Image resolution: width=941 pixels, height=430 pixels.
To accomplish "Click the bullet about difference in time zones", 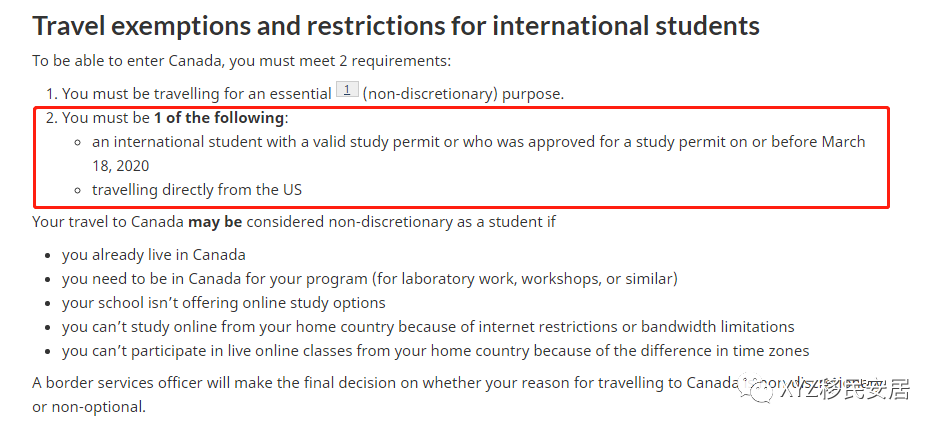I will pos(436,351).
